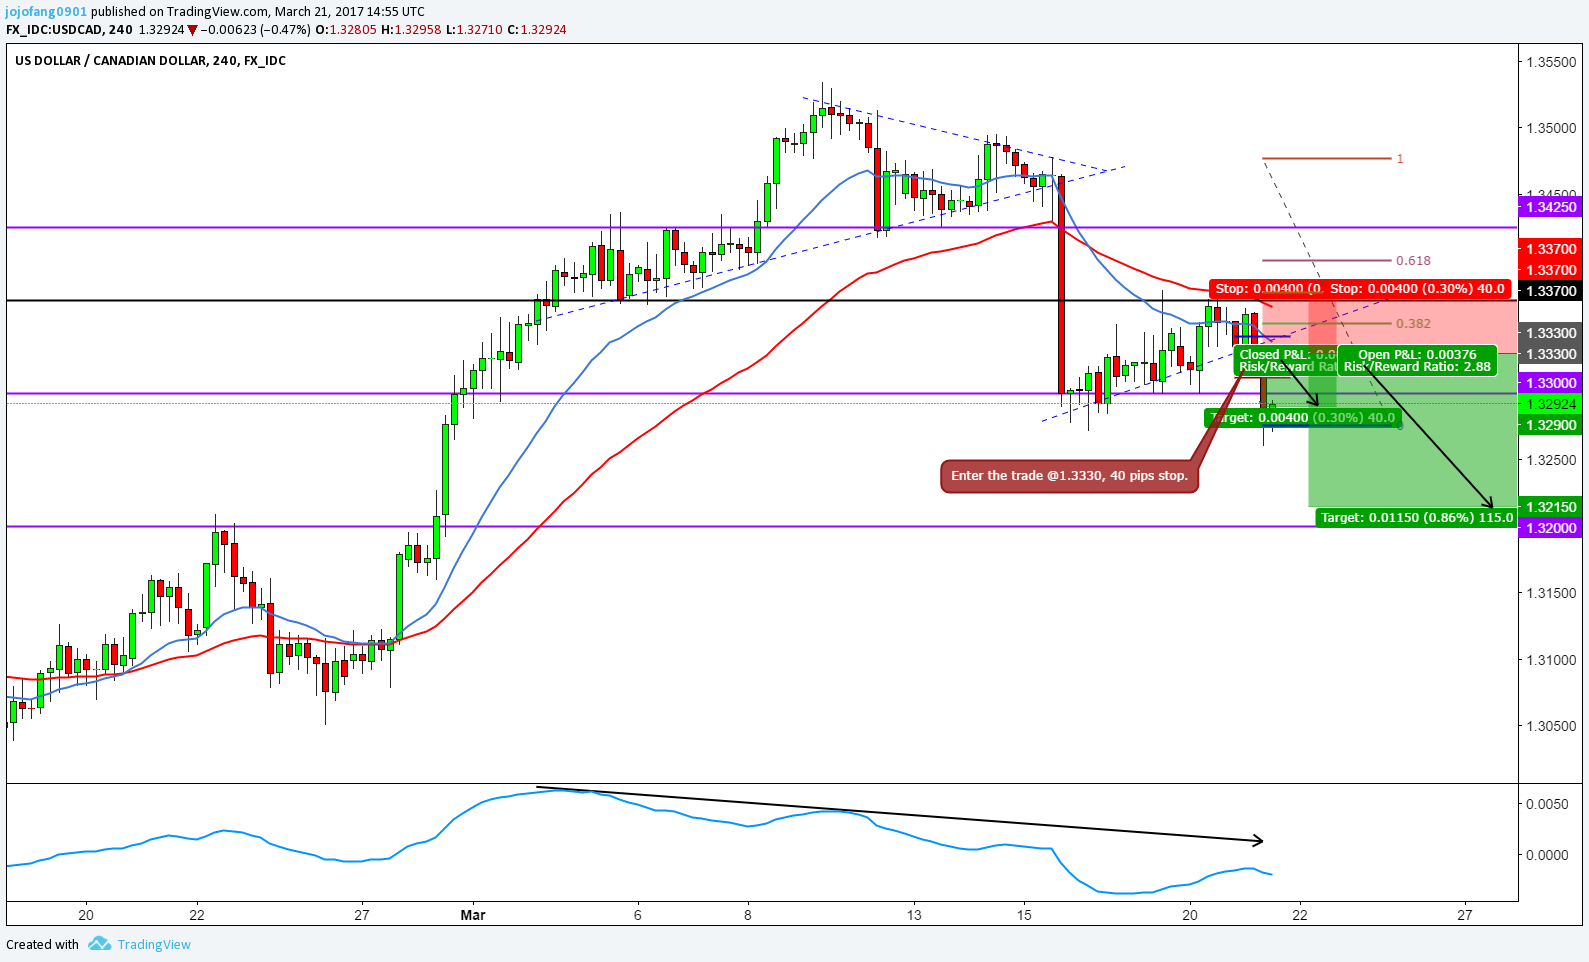1589x962 pixels.
Task: Click the '13' date axis label
Action: coord(913,915)
